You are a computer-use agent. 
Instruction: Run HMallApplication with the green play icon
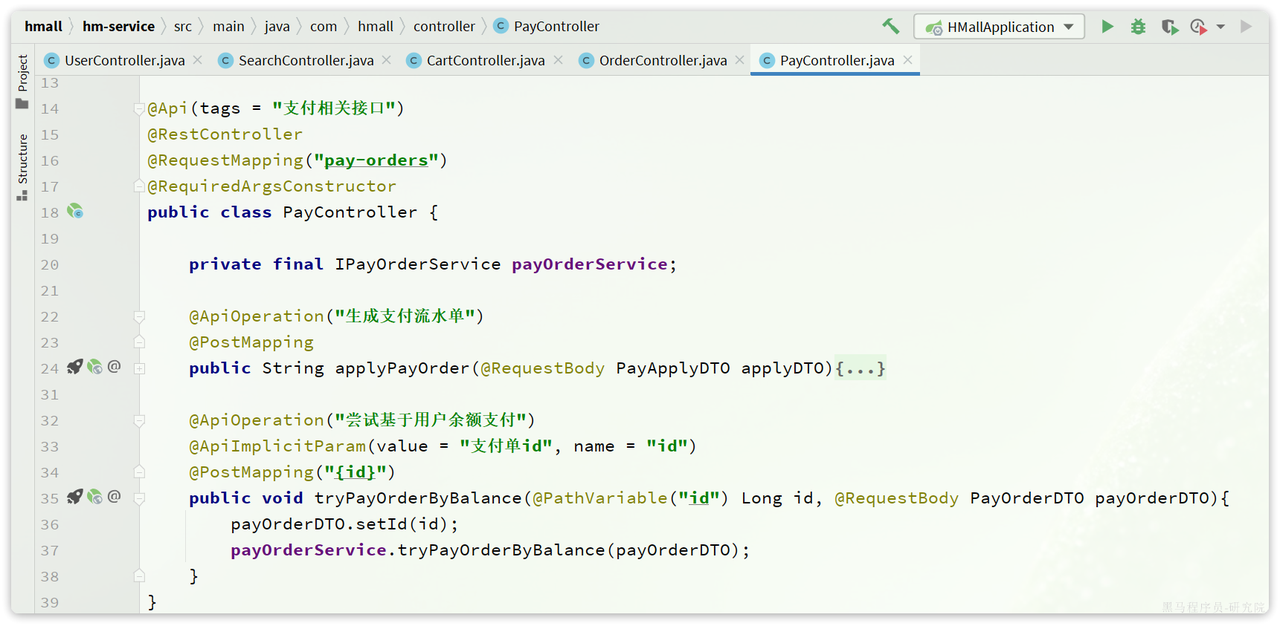pyautogui.click(x=1107, y=27)
